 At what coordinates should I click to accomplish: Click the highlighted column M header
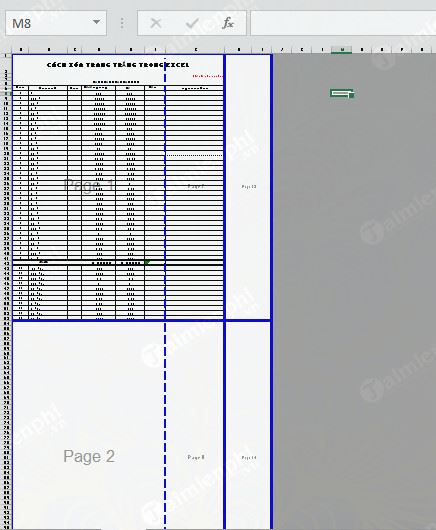click(342, 50)
